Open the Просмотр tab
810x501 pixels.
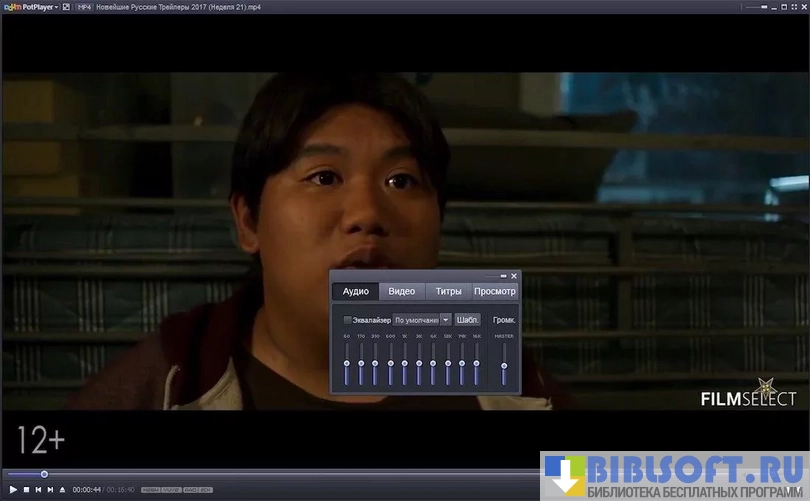click(x=494, y=292)
